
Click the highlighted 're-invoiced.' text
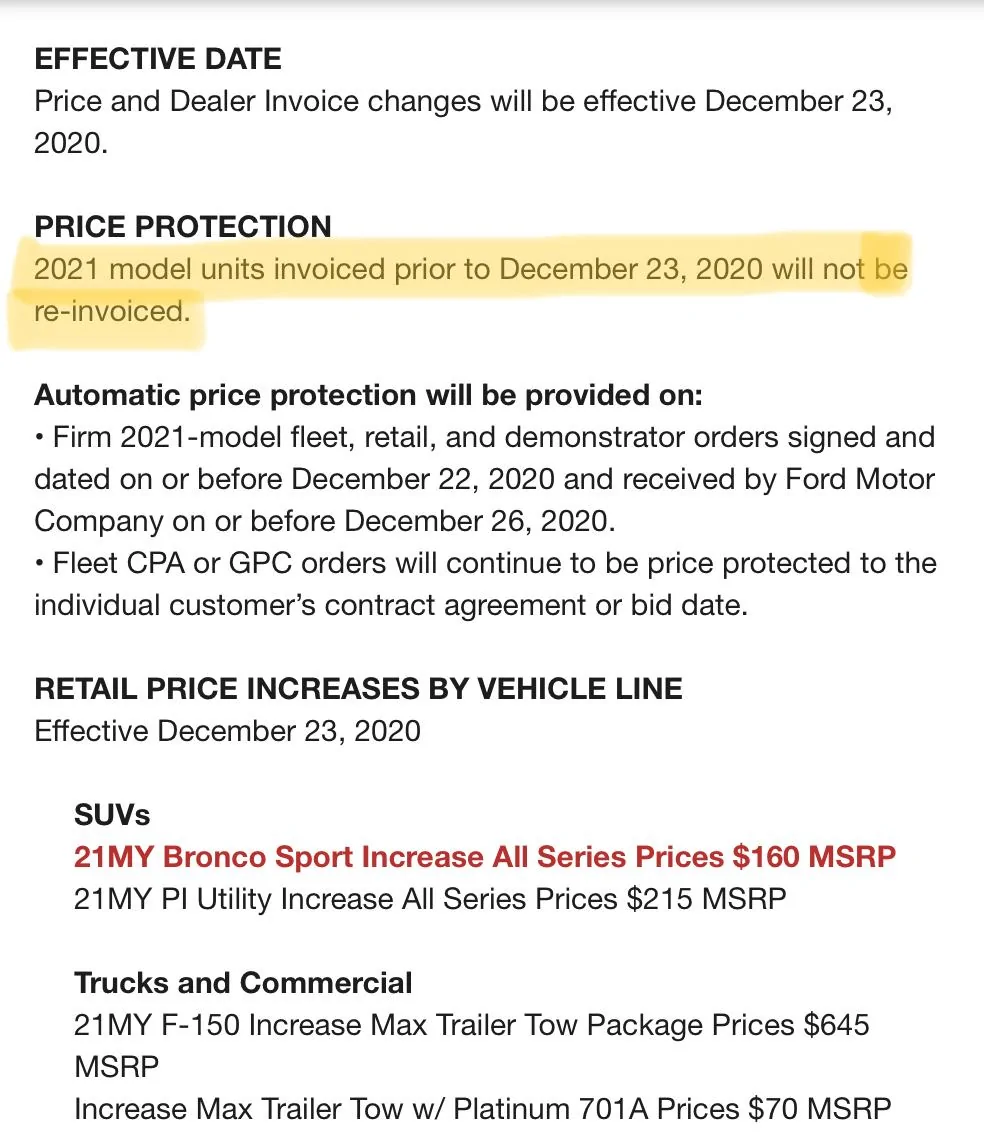pyautogui.click(x=112, y=311)
